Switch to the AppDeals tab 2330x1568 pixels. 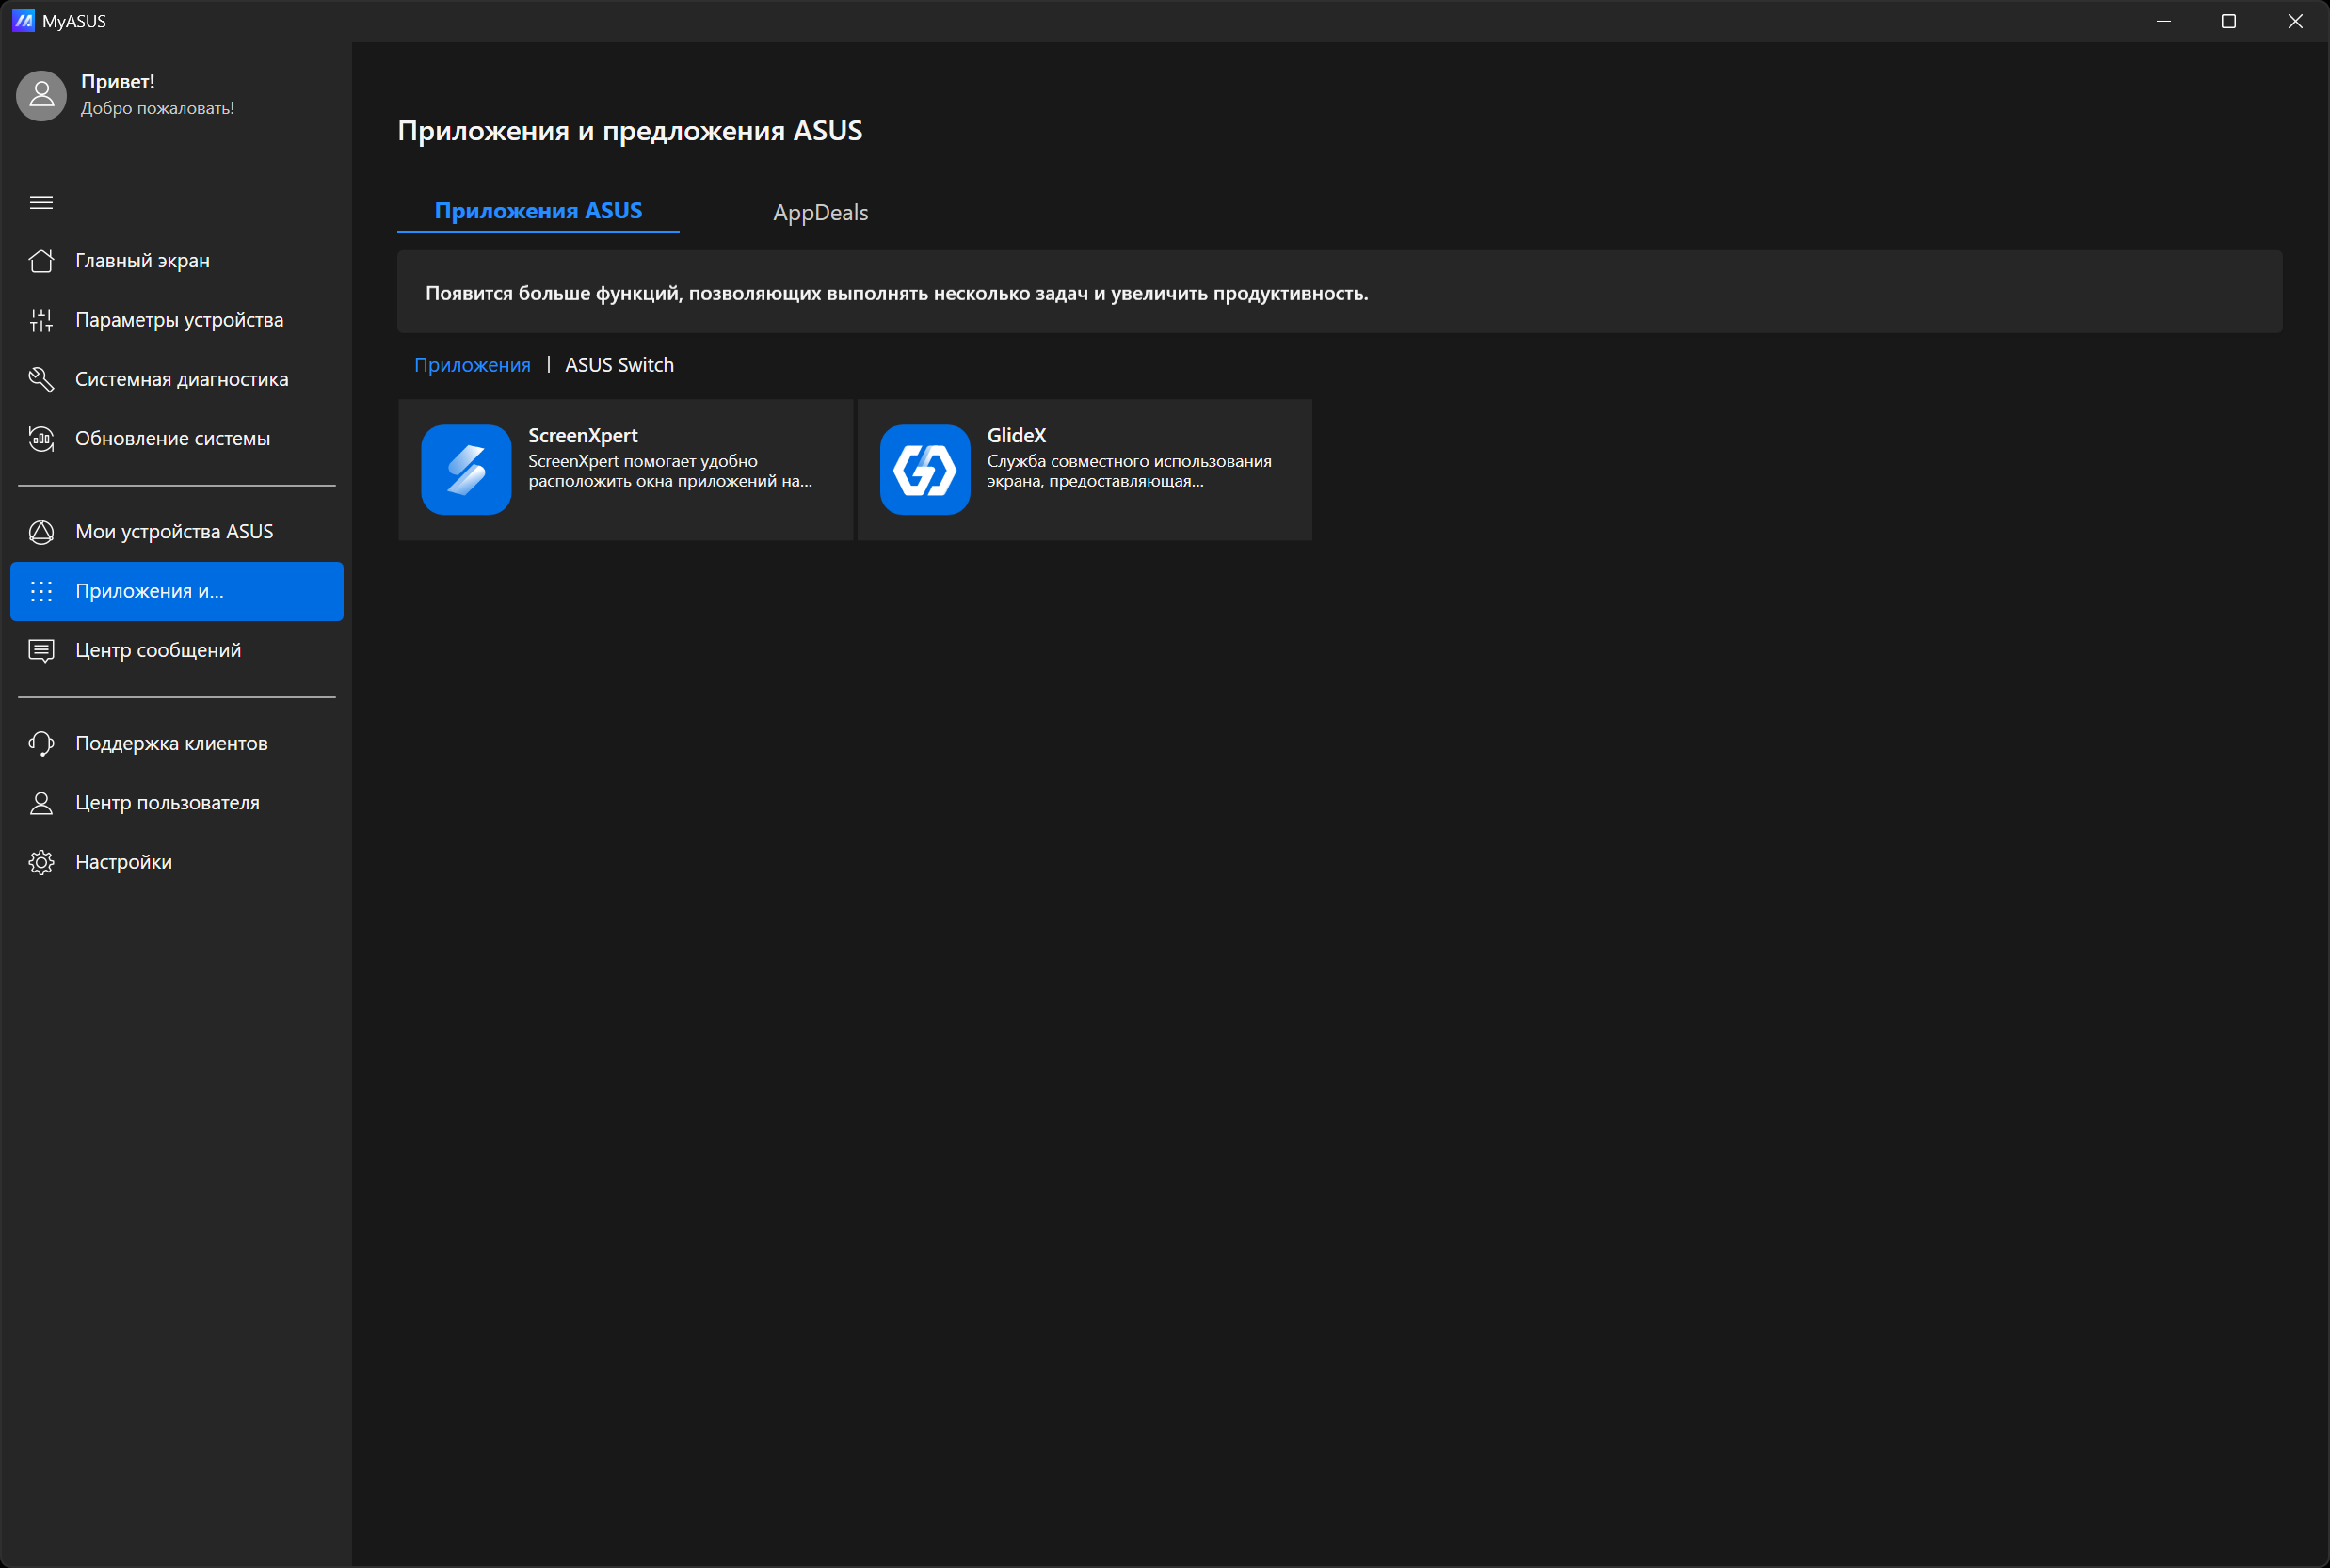820,212
